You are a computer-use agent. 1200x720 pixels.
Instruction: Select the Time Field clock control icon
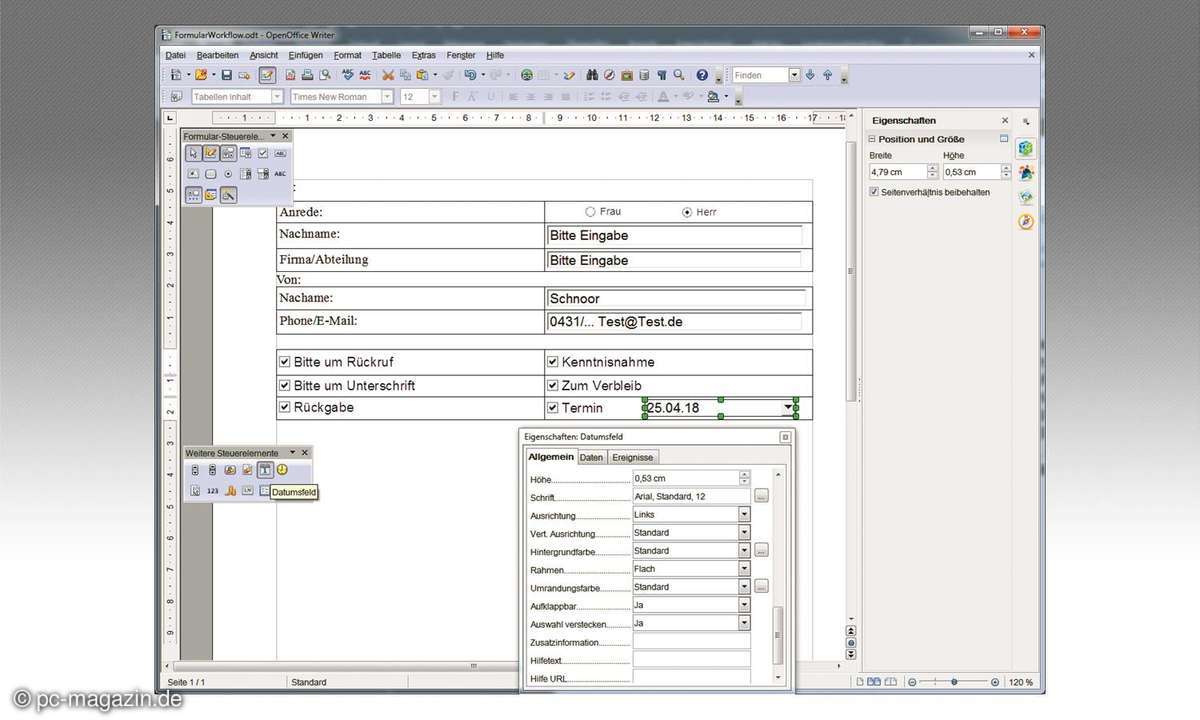(x=282, y=470)
